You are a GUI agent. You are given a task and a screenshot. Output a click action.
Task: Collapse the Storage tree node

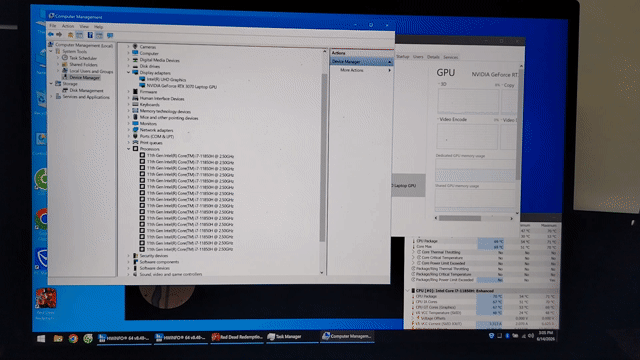(x=51, y=84)
